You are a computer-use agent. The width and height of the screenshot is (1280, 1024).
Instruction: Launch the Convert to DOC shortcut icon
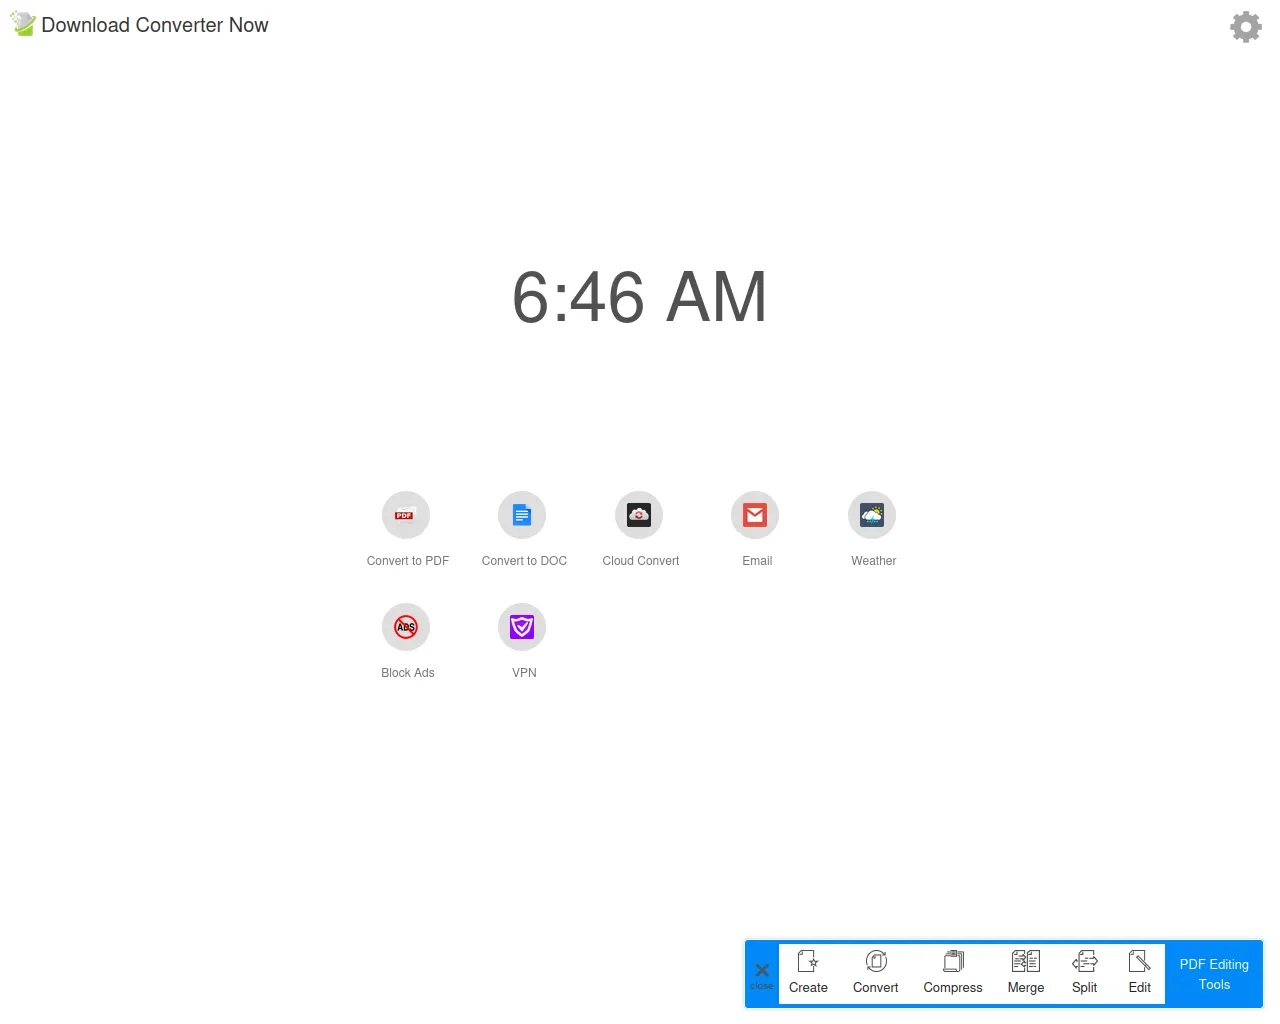point(522,515)
